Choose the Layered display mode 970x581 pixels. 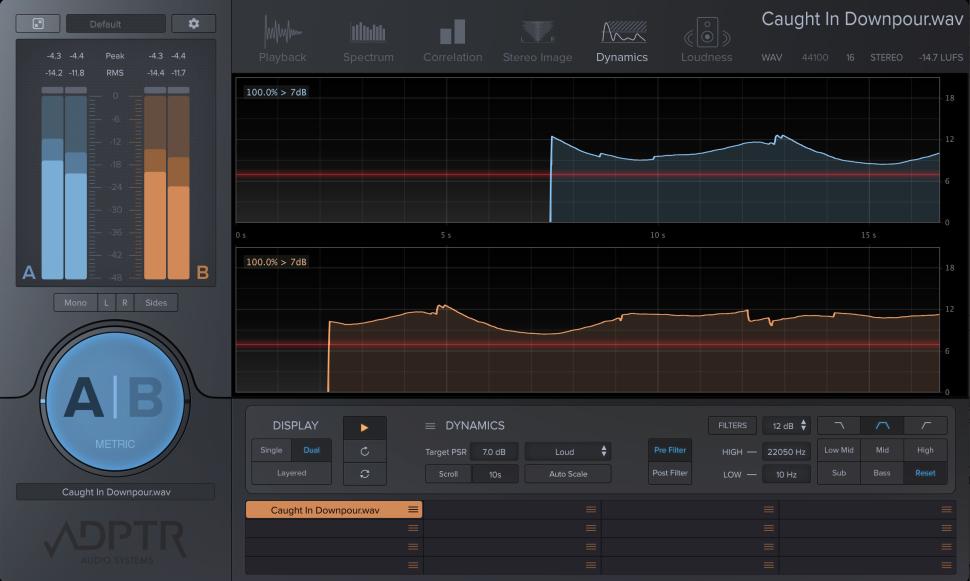291,473
